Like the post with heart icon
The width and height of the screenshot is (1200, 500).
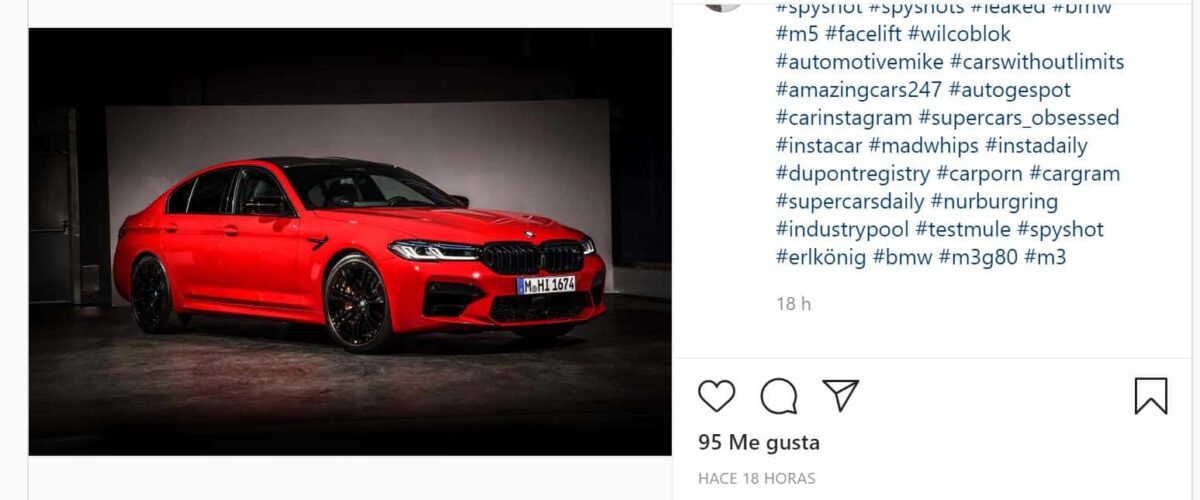click(x=716, y=396)
